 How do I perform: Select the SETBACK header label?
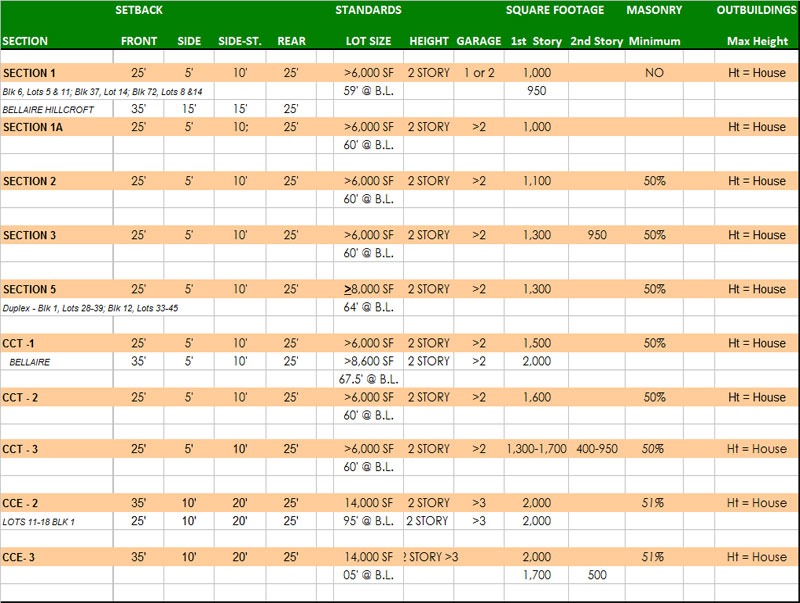tap(139, 10)
